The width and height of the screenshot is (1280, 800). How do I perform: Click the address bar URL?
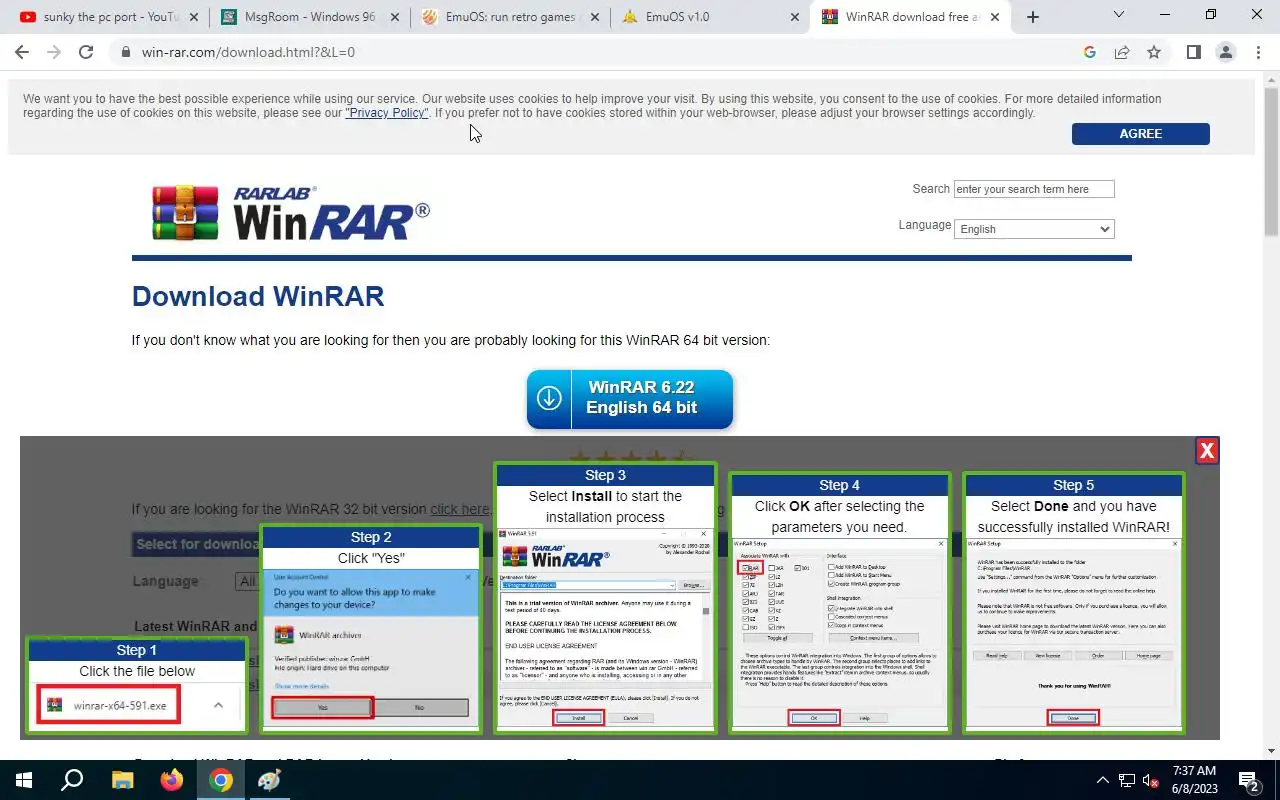248,52
